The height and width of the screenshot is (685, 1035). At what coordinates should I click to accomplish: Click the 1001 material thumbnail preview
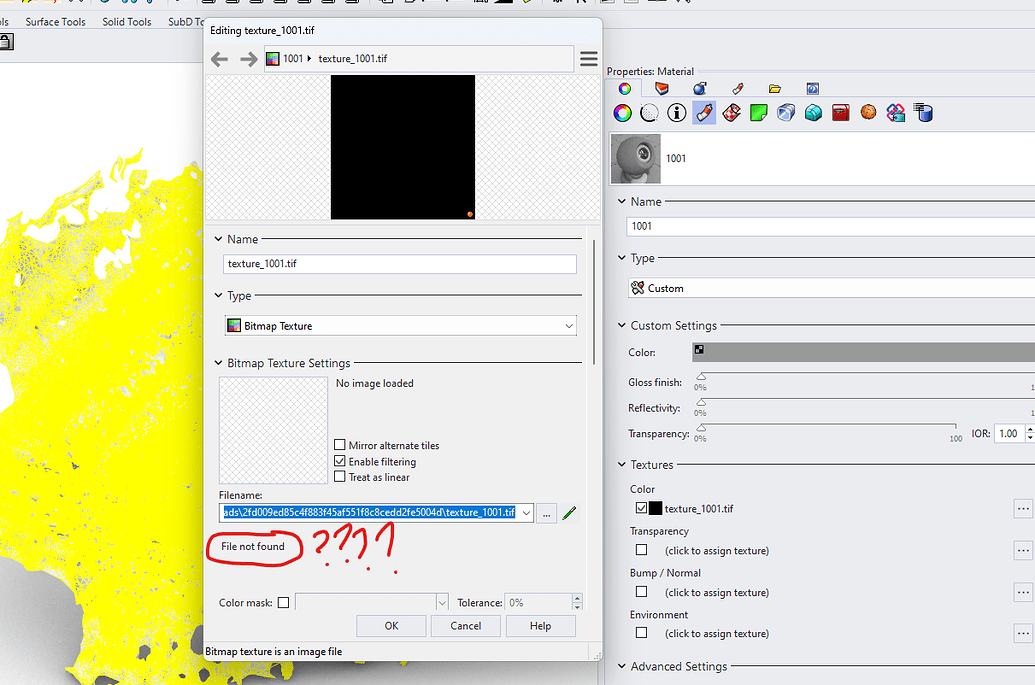(635, 157)
